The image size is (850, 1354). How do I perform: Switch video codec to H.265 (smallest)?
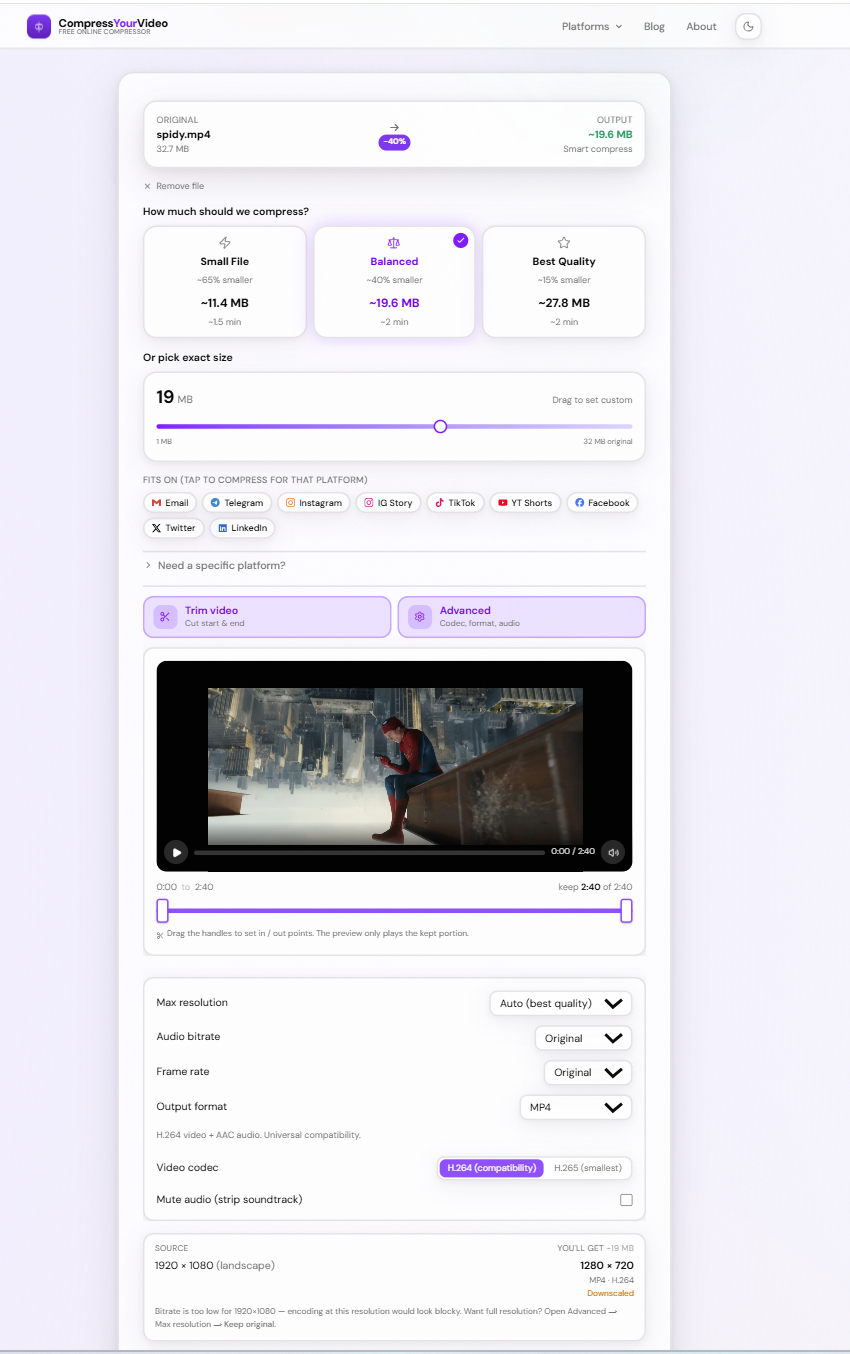(590, 1167)
